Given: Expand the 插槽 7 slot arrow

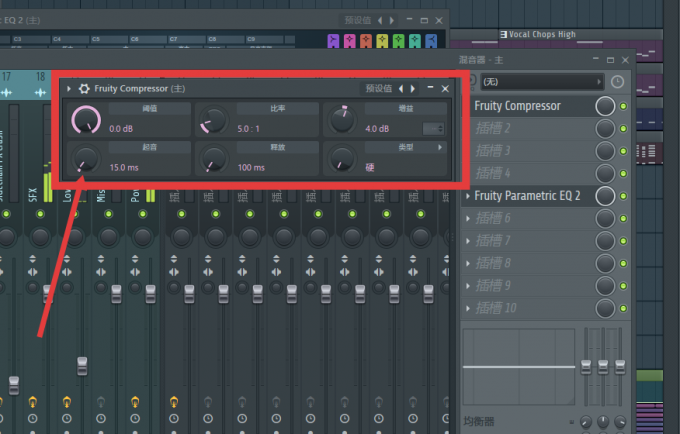Looking at the screenshot, I should 468,241.
